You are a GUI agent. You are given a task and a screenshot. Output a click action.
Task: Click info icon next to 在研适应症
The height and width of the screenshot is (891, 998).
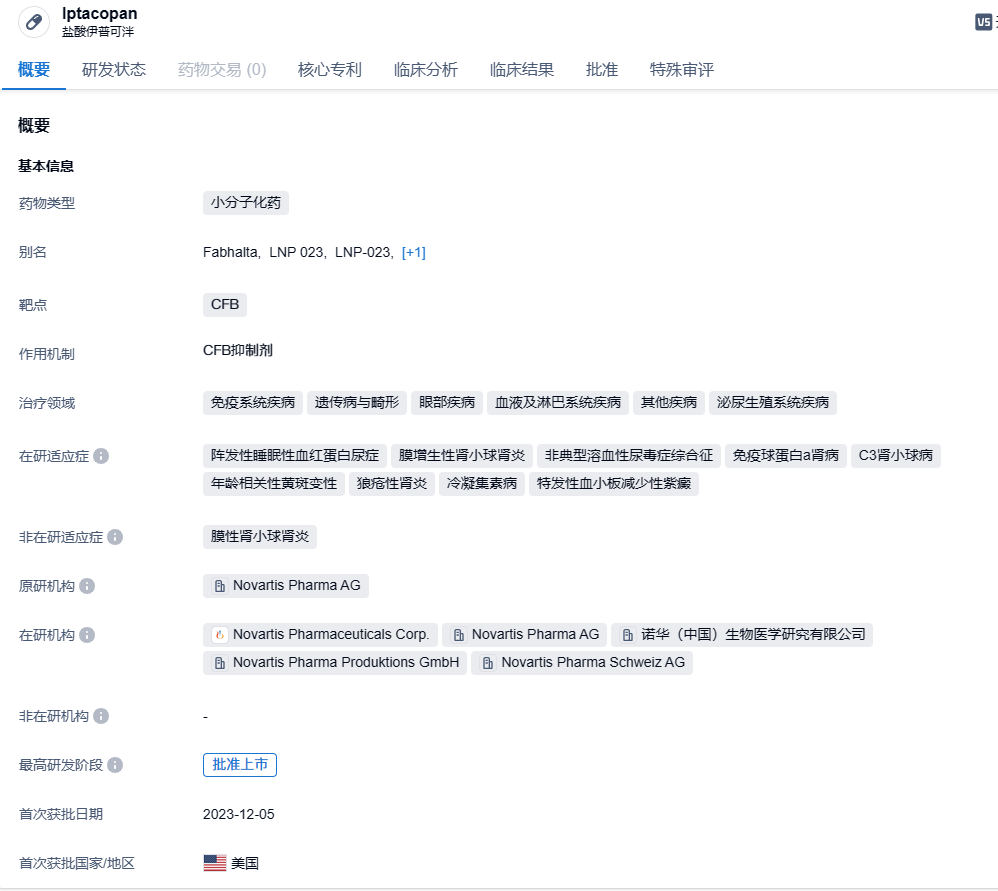[x=101, y=456]
